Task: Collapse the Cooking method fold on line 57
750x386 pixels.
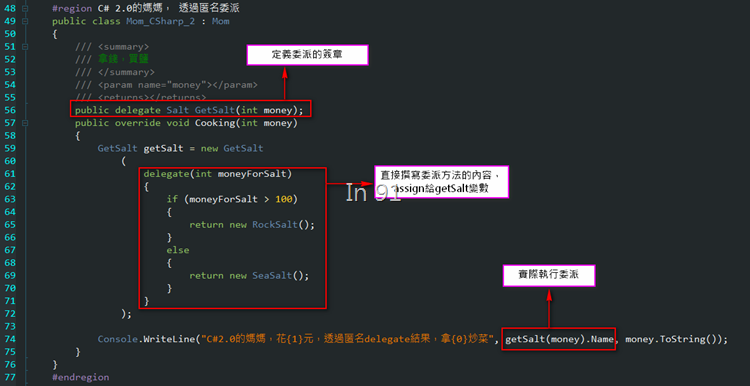Action: (x=25, y=123)
